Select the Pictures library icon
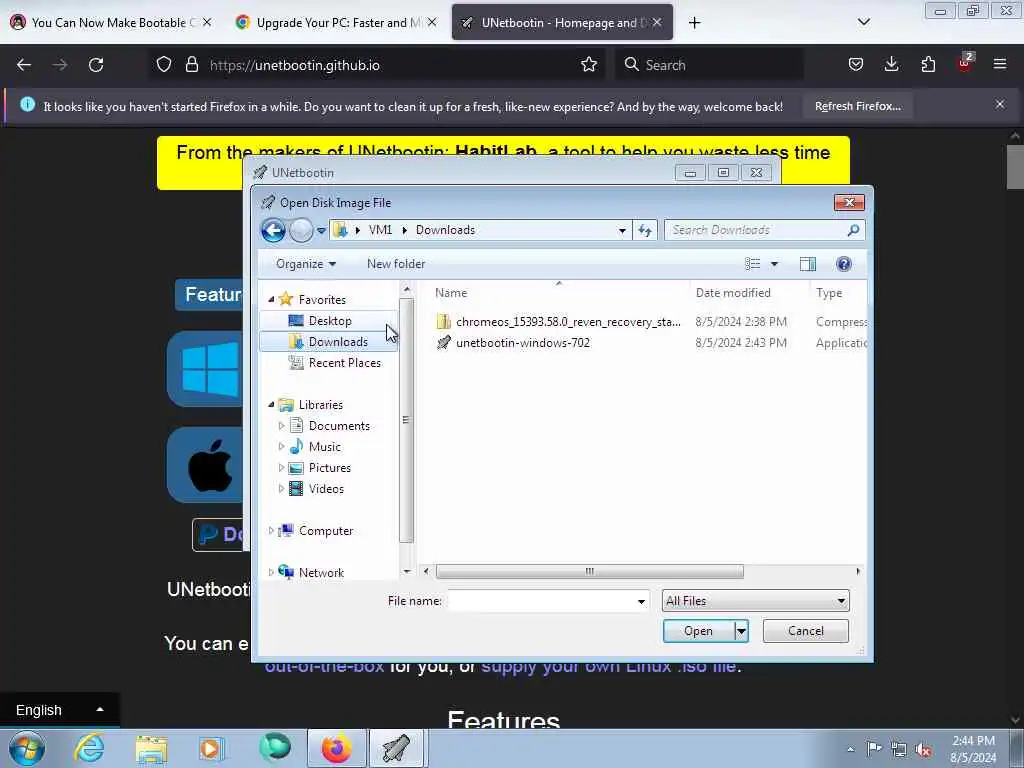This screenshot has height=768, width=1024. pos(296,468)
